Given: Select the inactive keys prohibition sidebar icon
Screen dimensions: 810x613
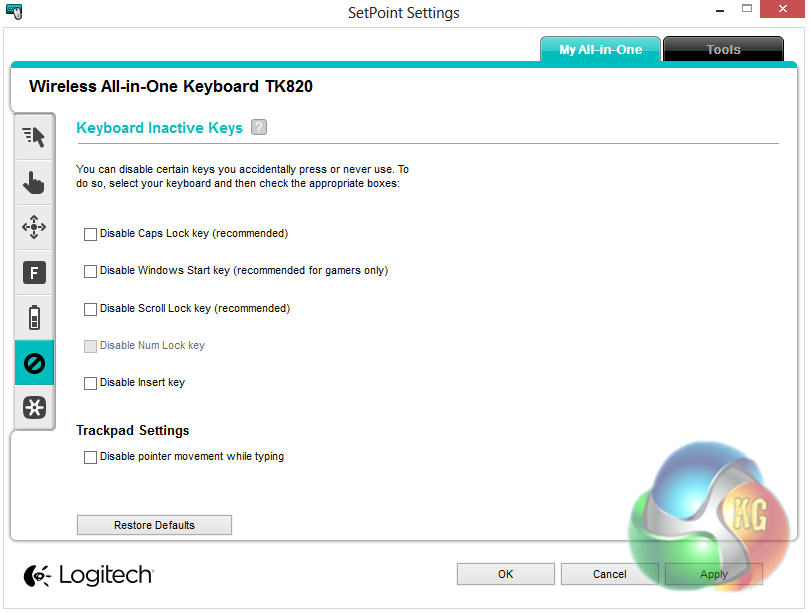Looking at the screenshot, I should pyautogui.click(x=34, y=363).
